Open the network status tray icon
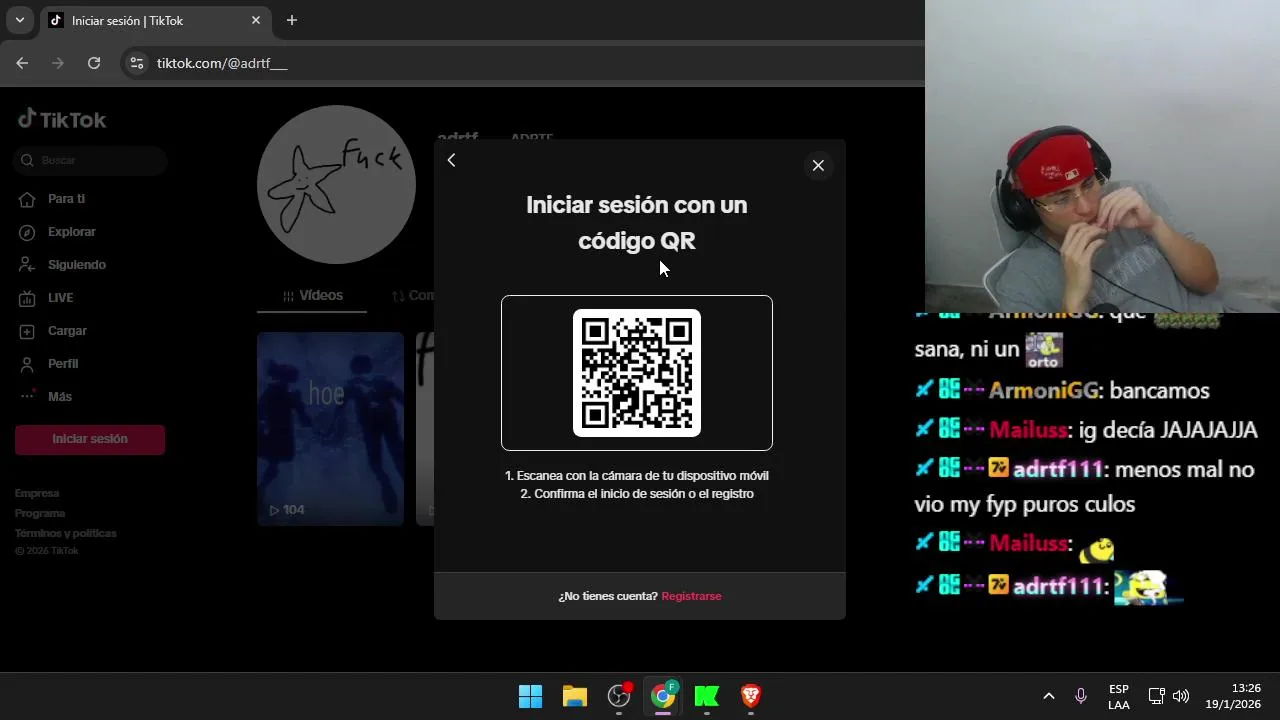The image size is (1280, 720). 1156,696
